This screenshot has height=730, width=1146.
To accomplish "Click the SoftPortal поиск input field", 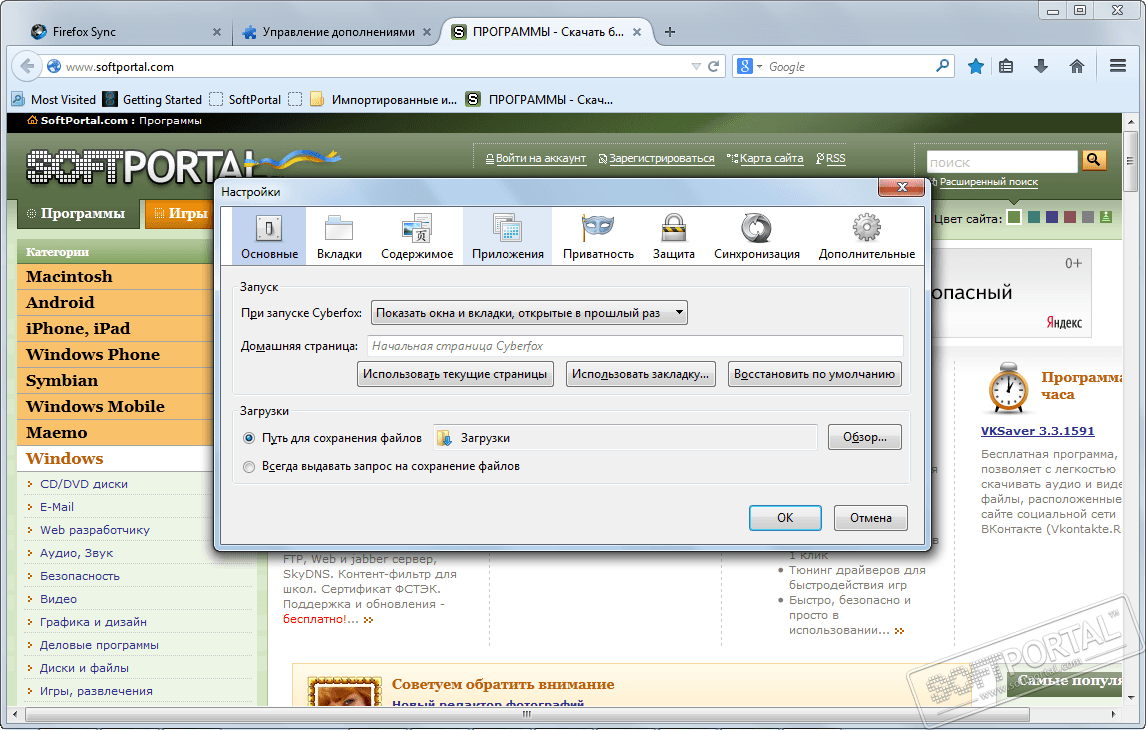I will 1002,161.
